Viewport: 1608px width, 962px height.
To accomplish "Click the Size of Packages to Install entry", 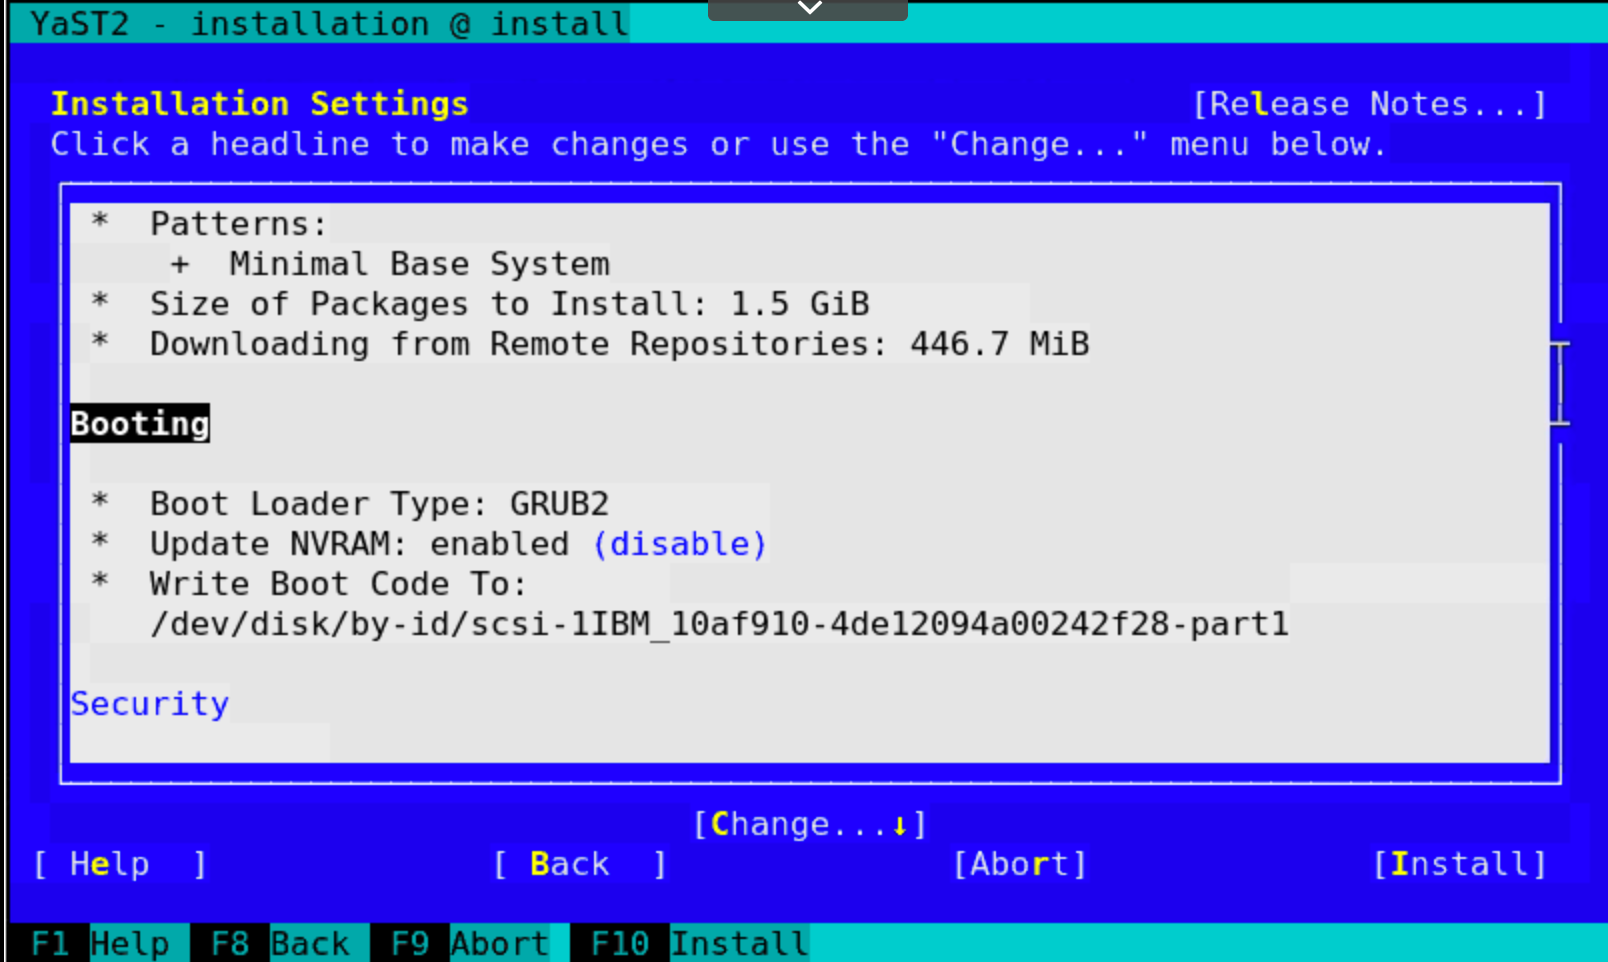I will click(x=510, y=303).
